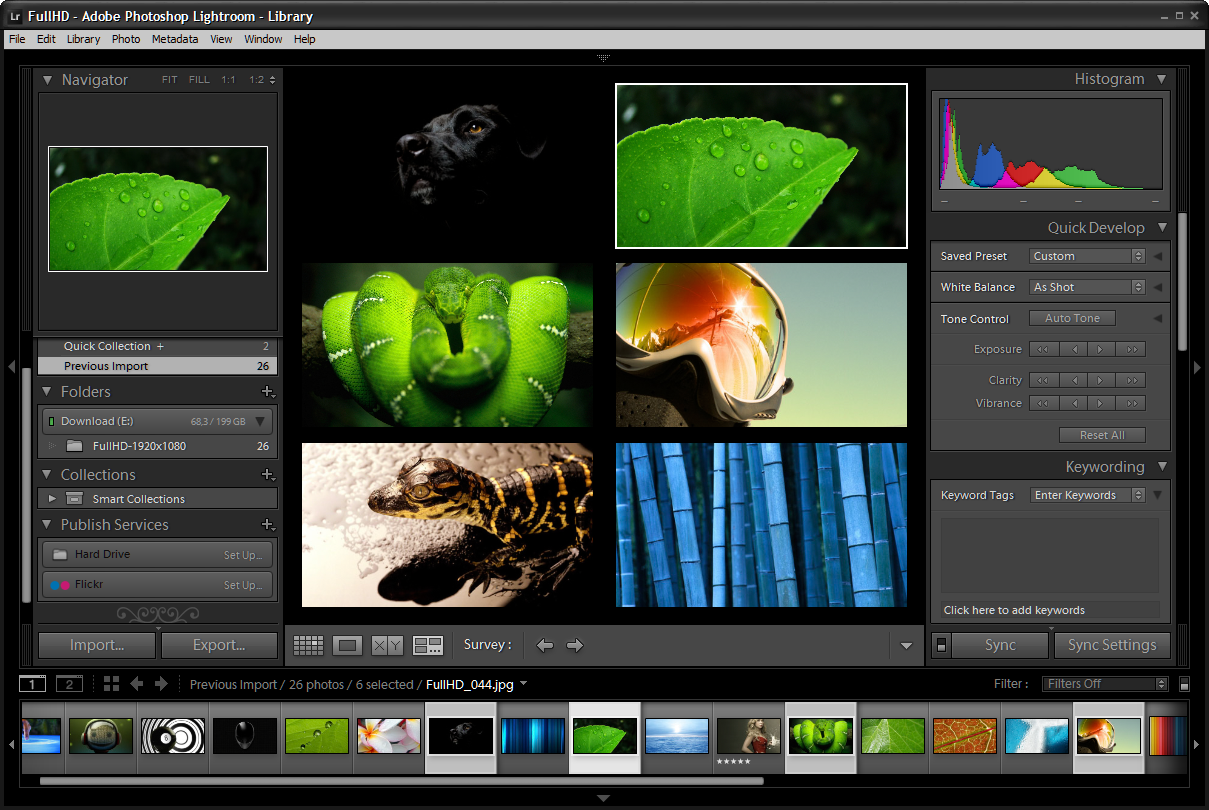Add a new folder with the Folders plus icon
The image size is (1209, 810).
point(267,392)
